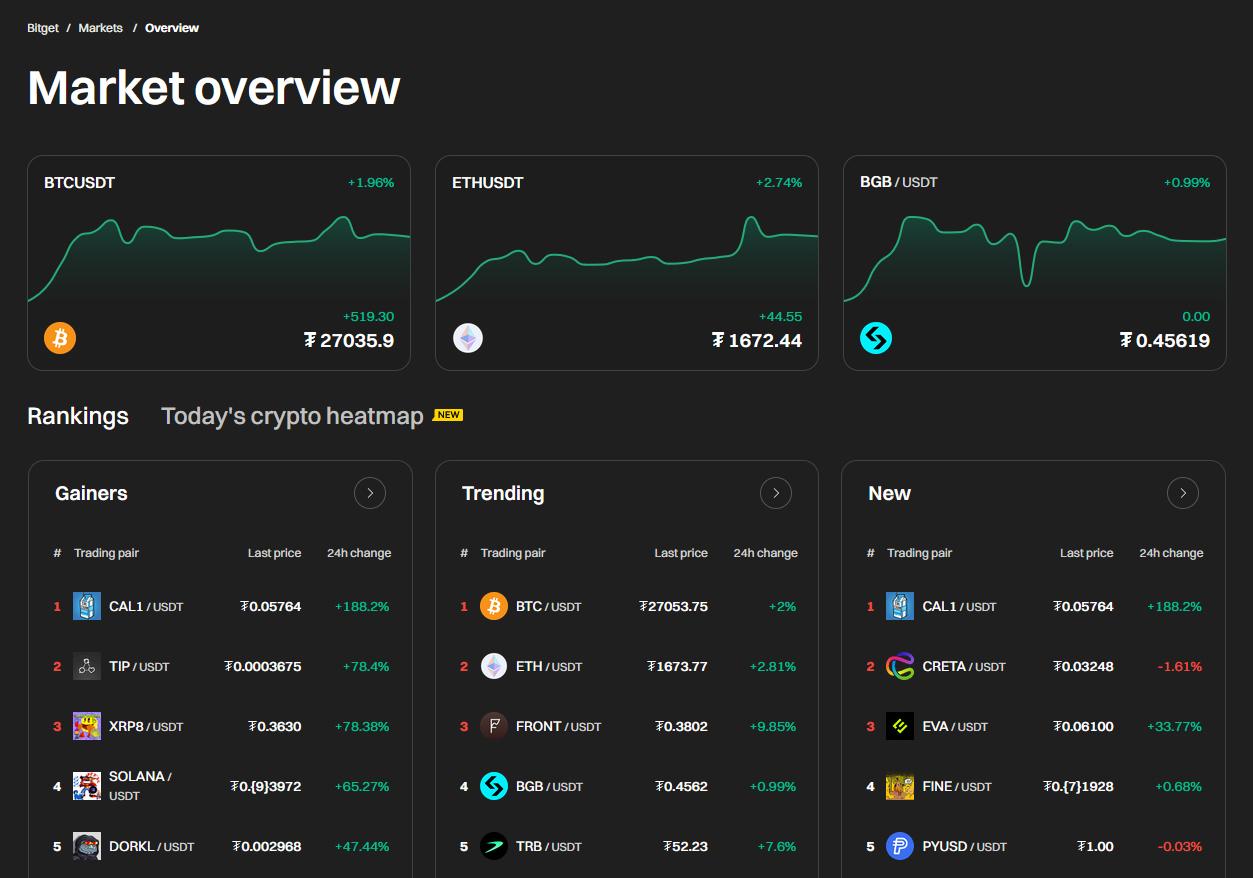The height and width of the screenshot is (878, 1253).
Task: Click the +33.77% change for EVA
Action: [1175, 726]
